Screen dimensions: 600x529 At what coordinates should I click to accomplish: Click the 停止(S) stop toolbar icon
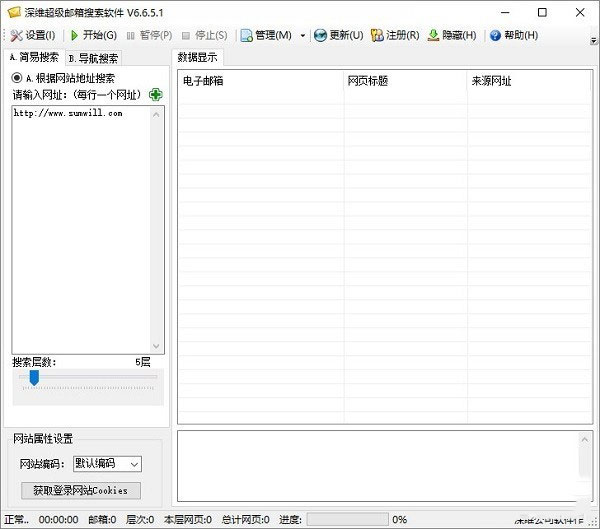coord(186,35)
